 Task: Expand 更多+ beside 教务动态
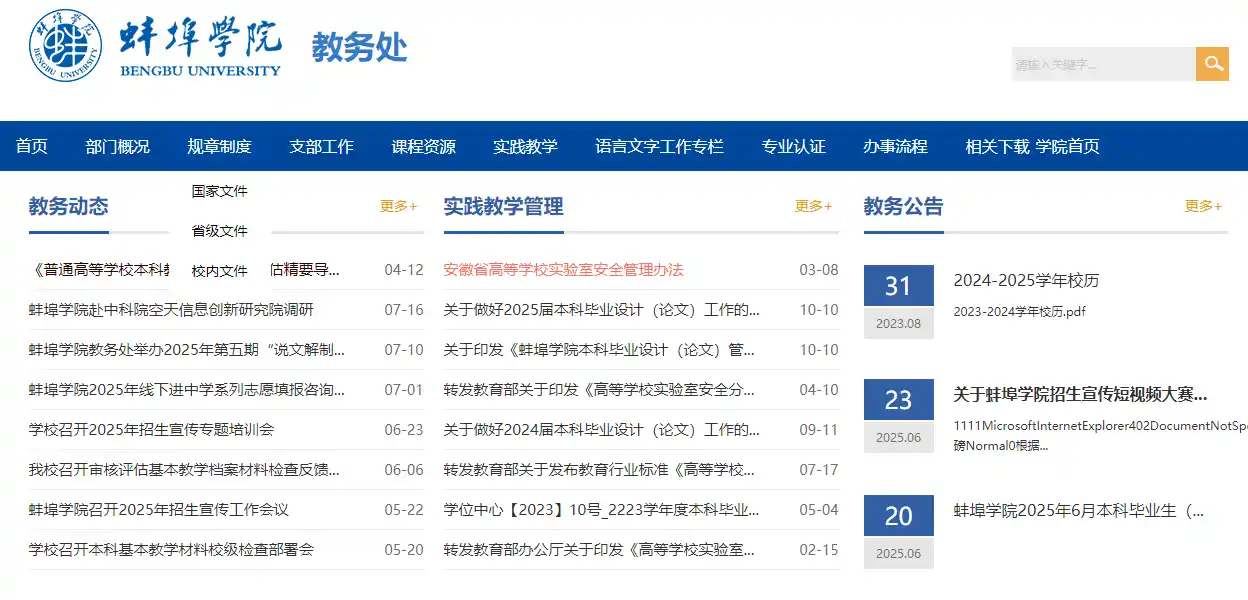coord(398,206)
